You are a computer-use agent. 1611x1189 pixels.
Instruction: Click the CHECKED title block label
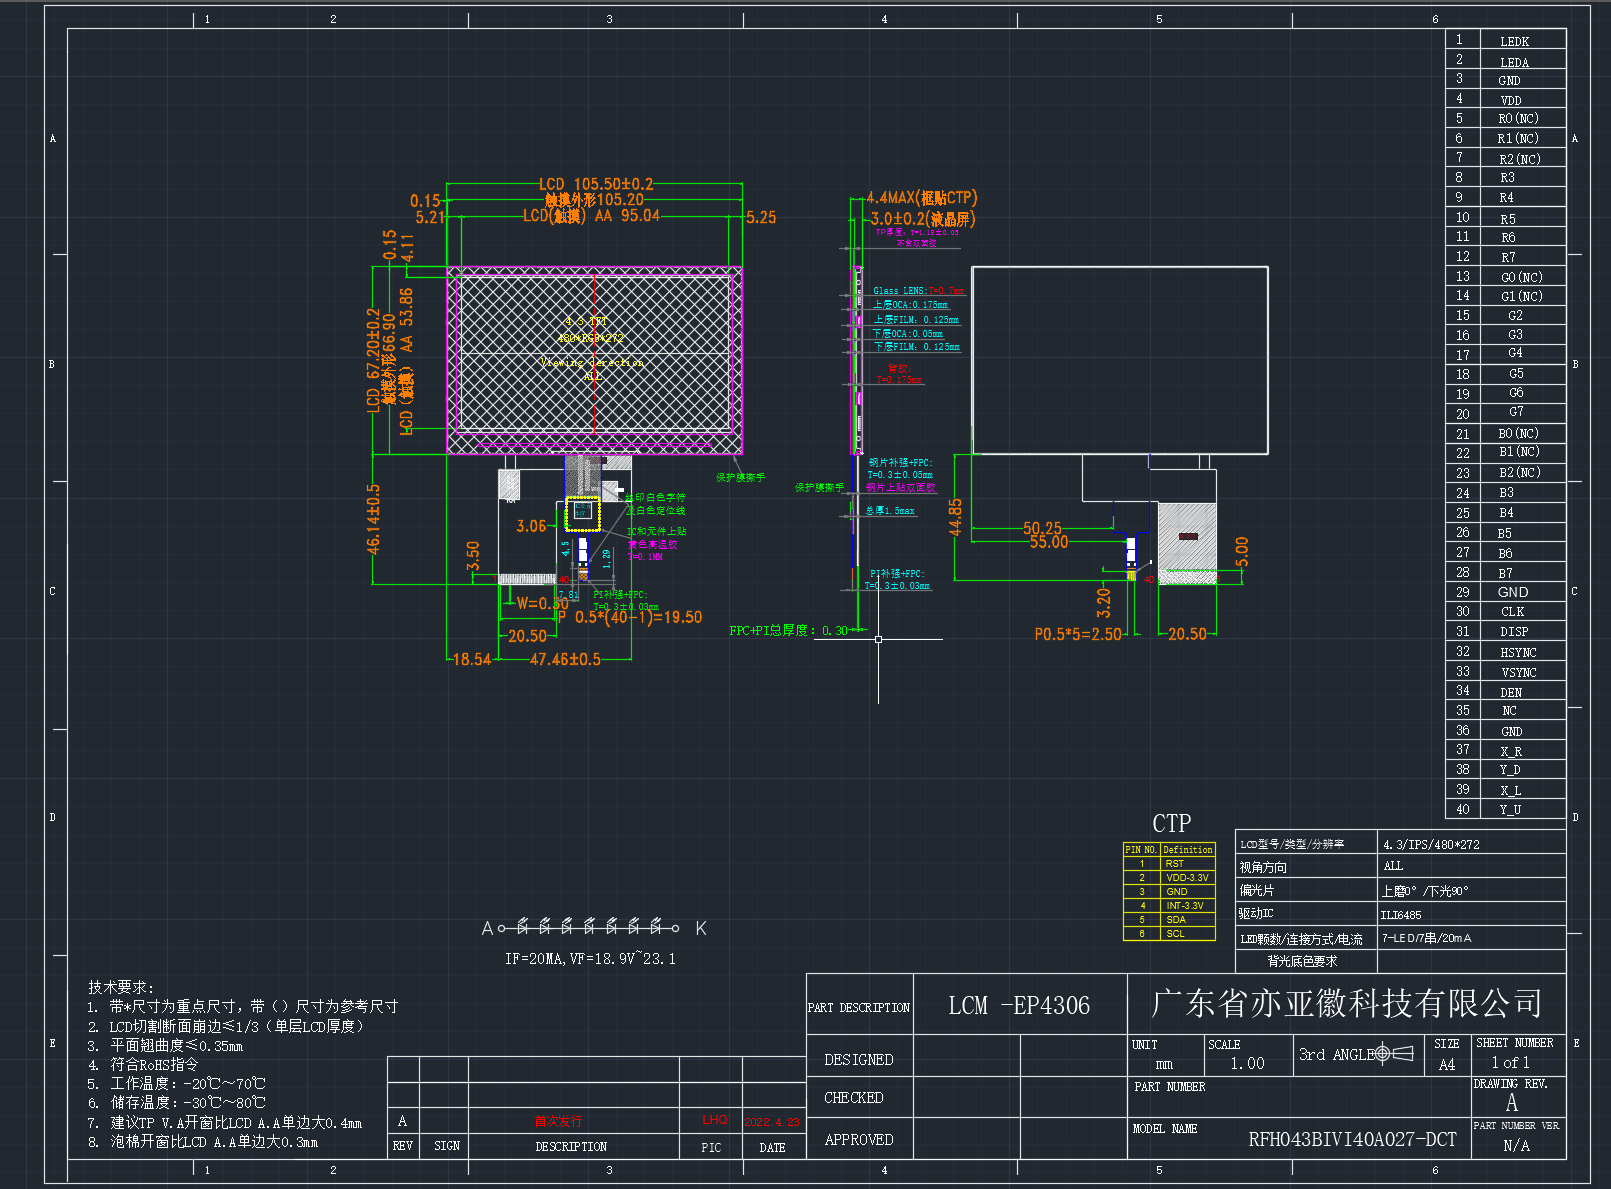click(x=853, y=1098)
